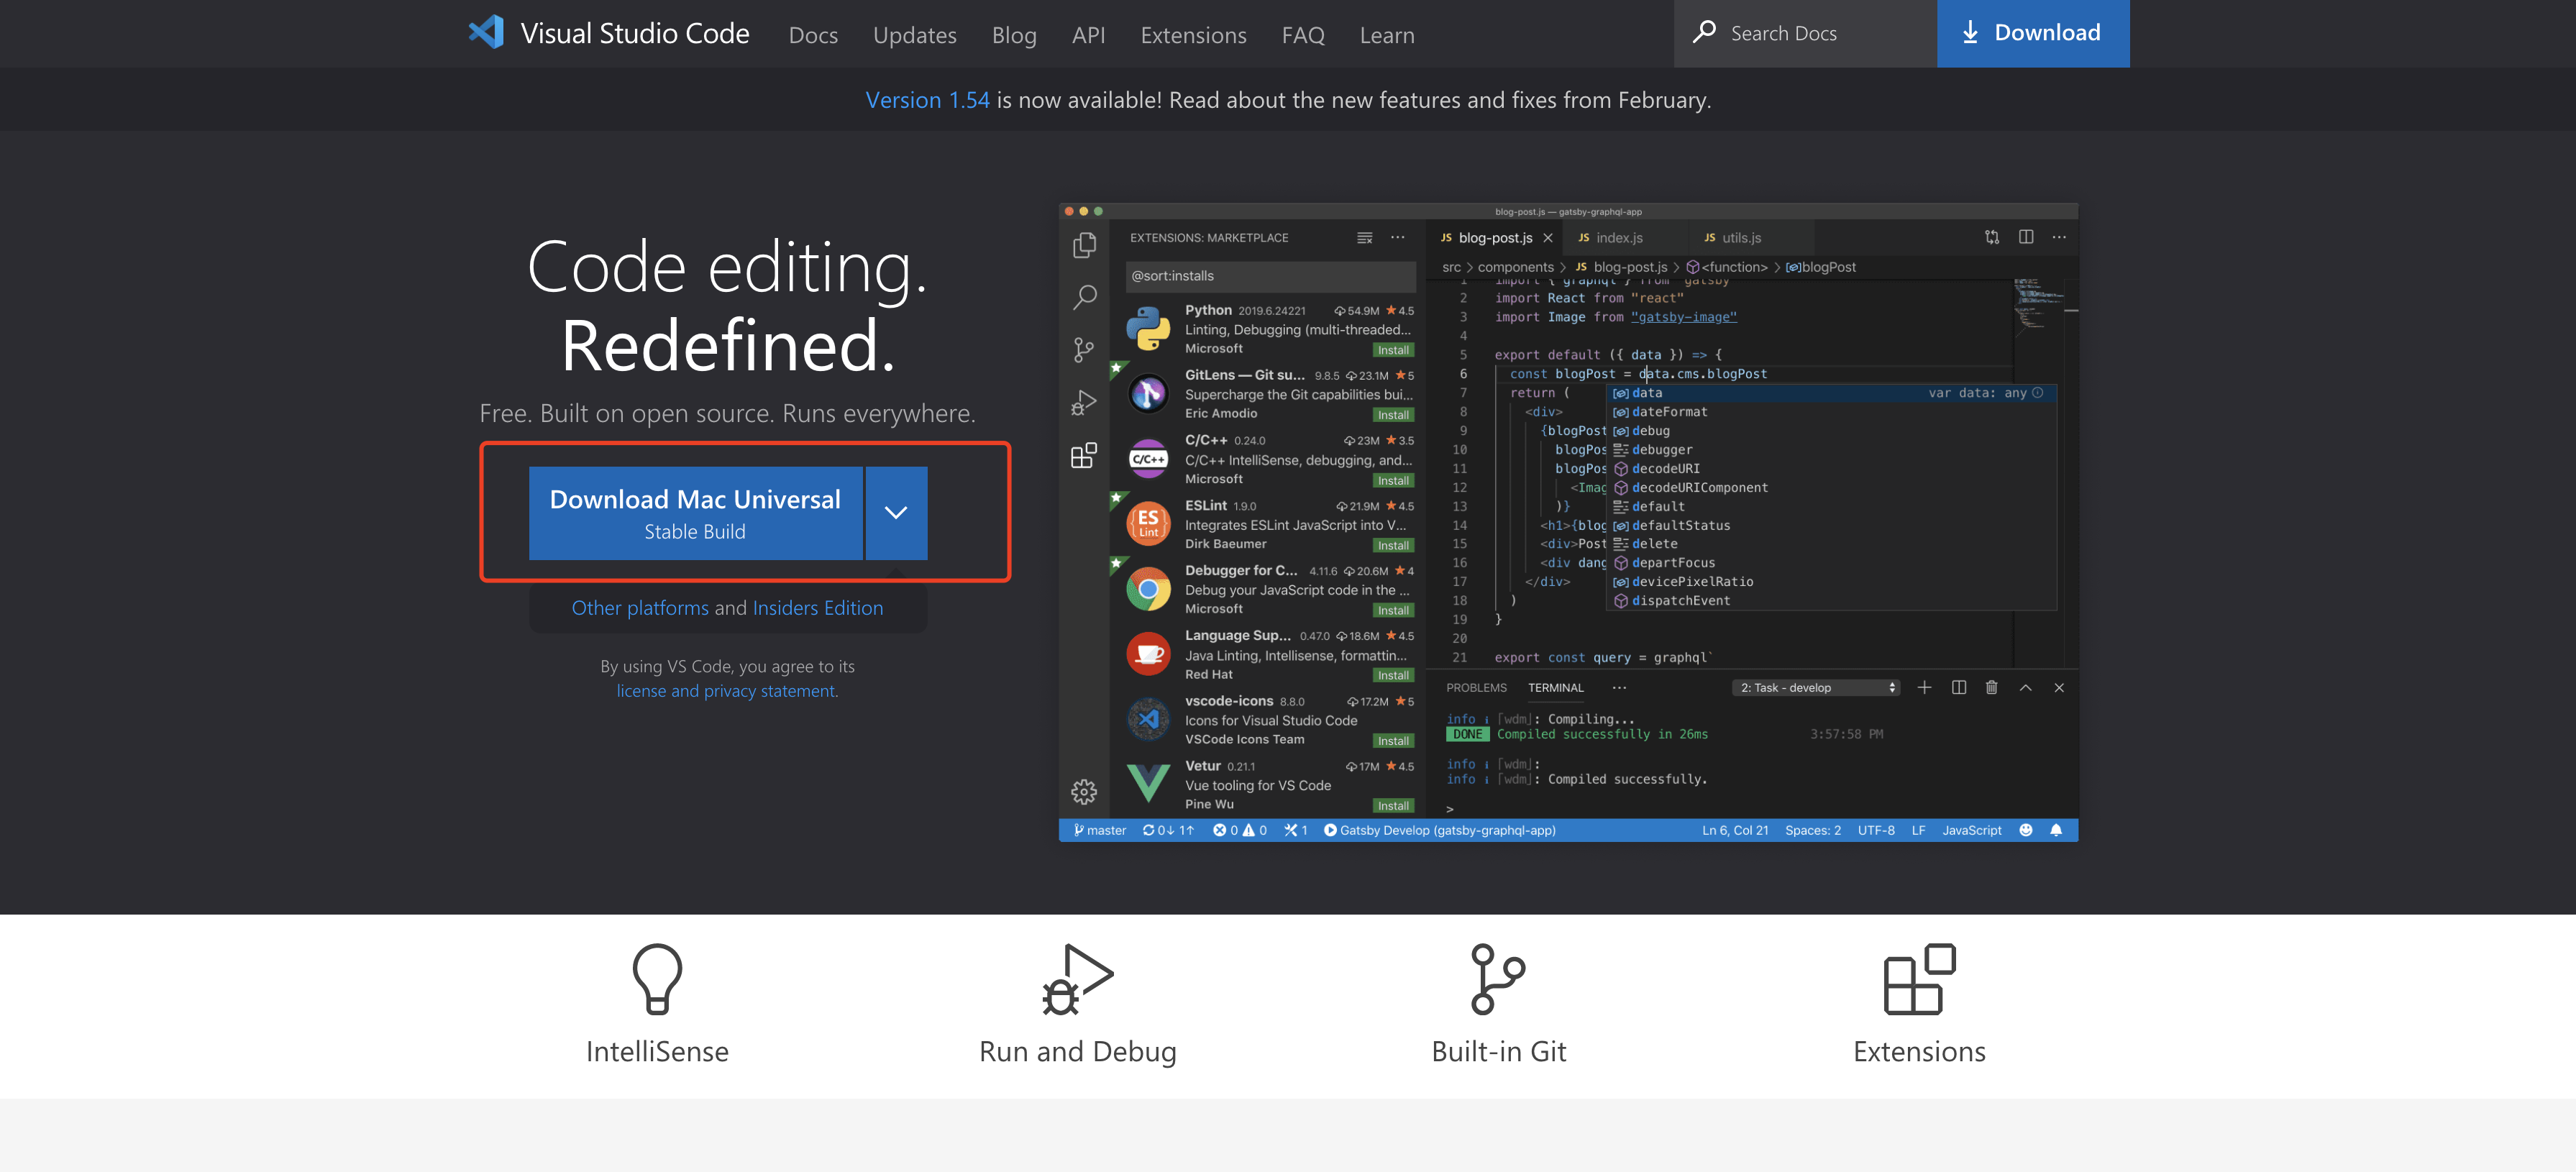Open the Other platforms link
This screenshot has width=2576, height=1172.
[x=640, y=608]
